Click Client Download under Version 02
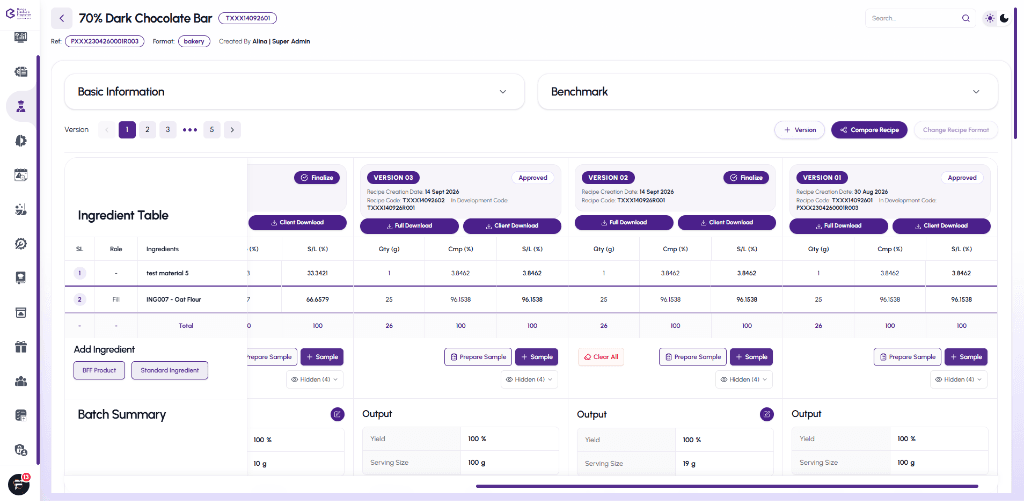Screen dimensions: 1024x501 (x=727, y=223)
